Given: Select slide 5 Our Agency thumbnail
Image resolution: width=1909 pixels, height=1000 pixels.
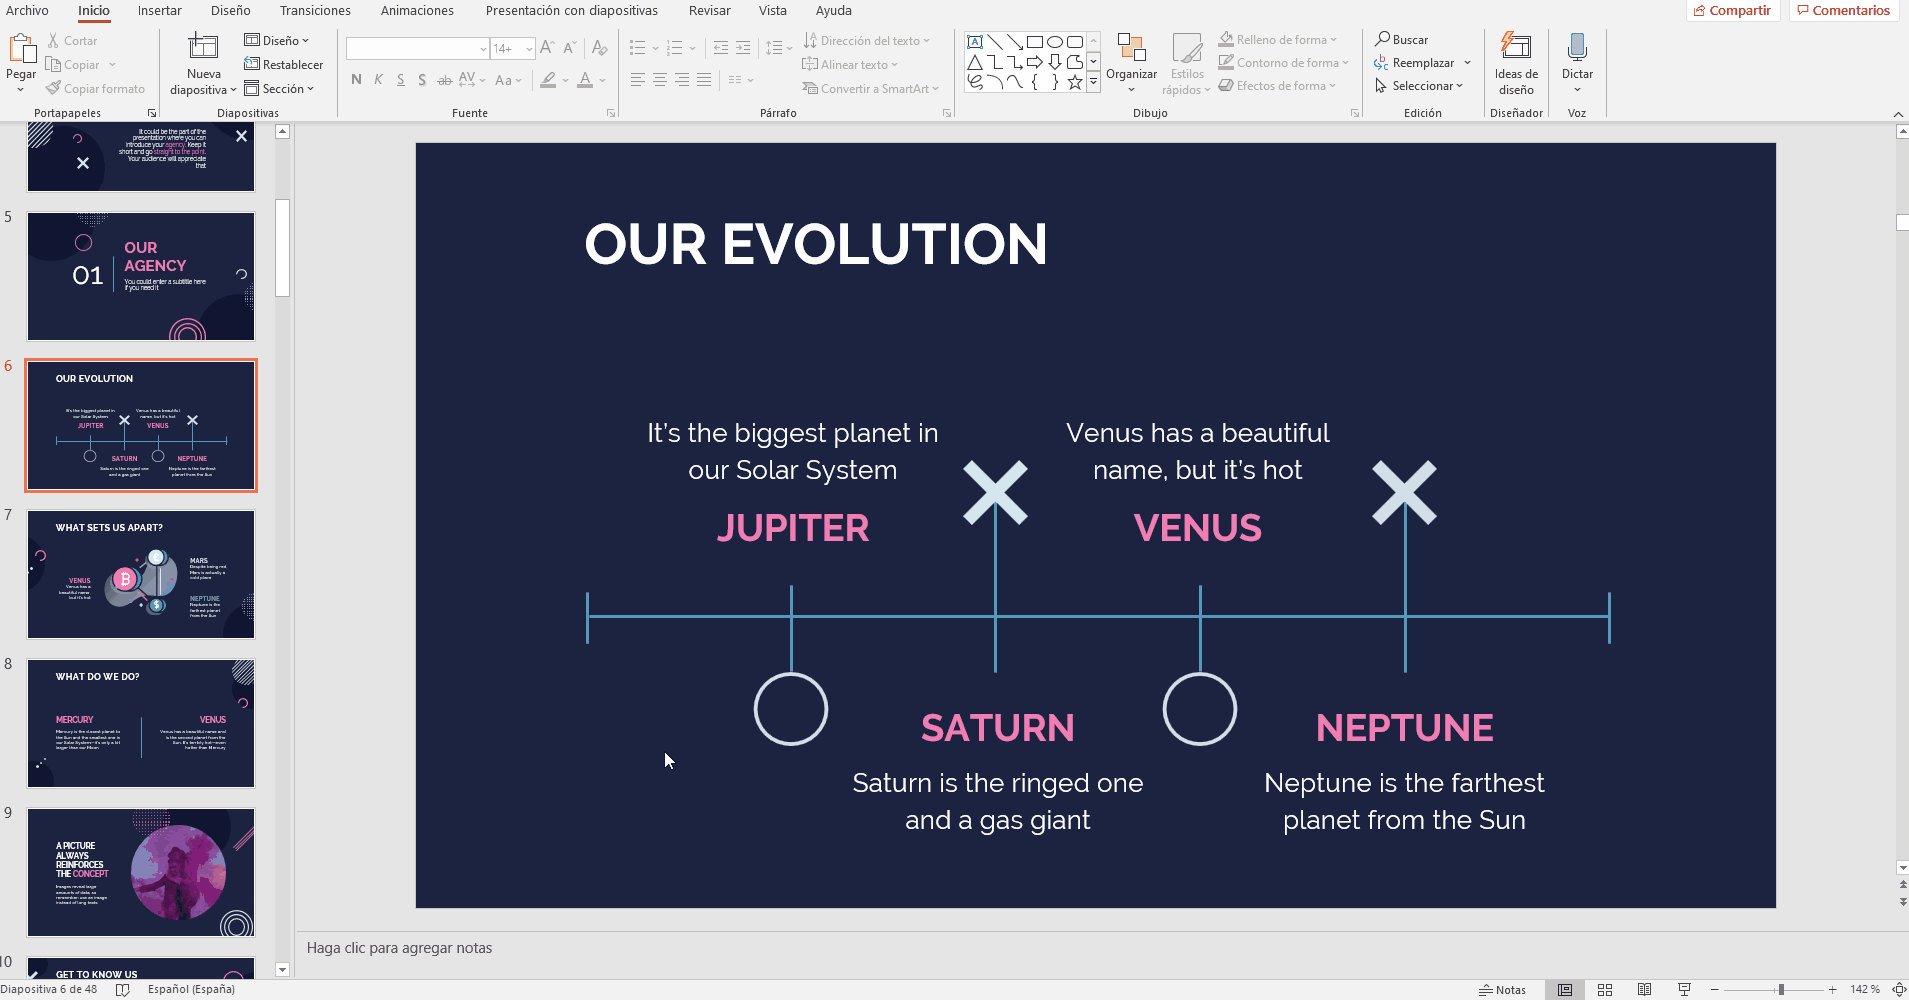Looking at the screenshot, I should pos(141,277).
